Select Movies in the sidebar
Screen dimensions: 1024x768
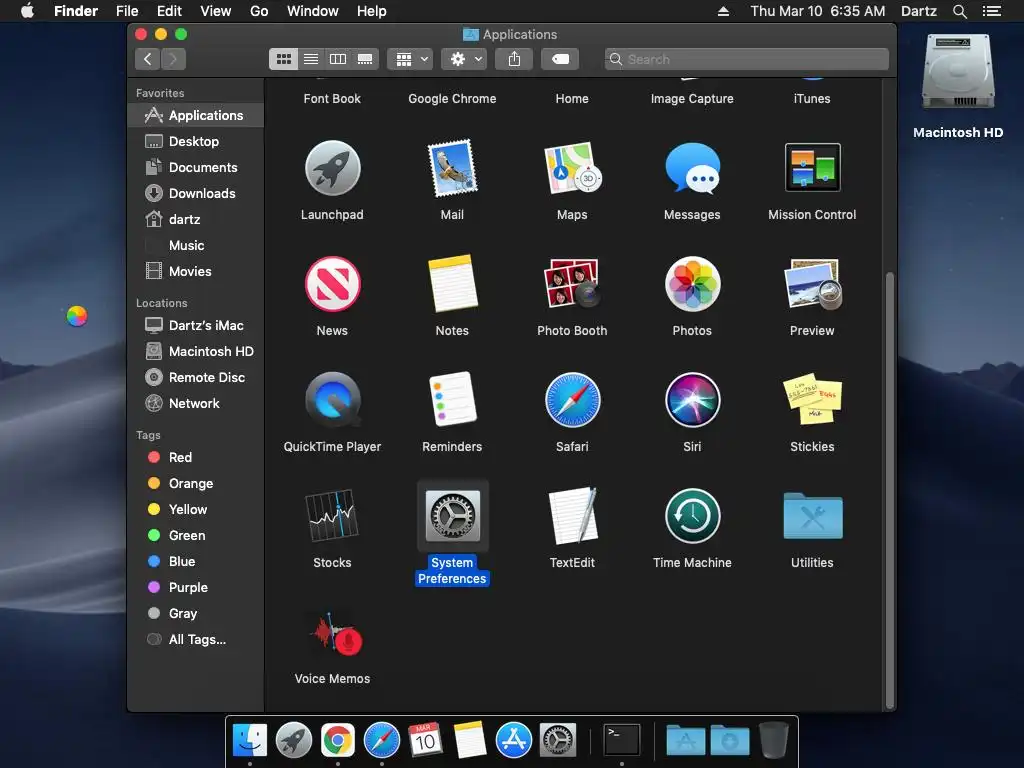(196, 271)
